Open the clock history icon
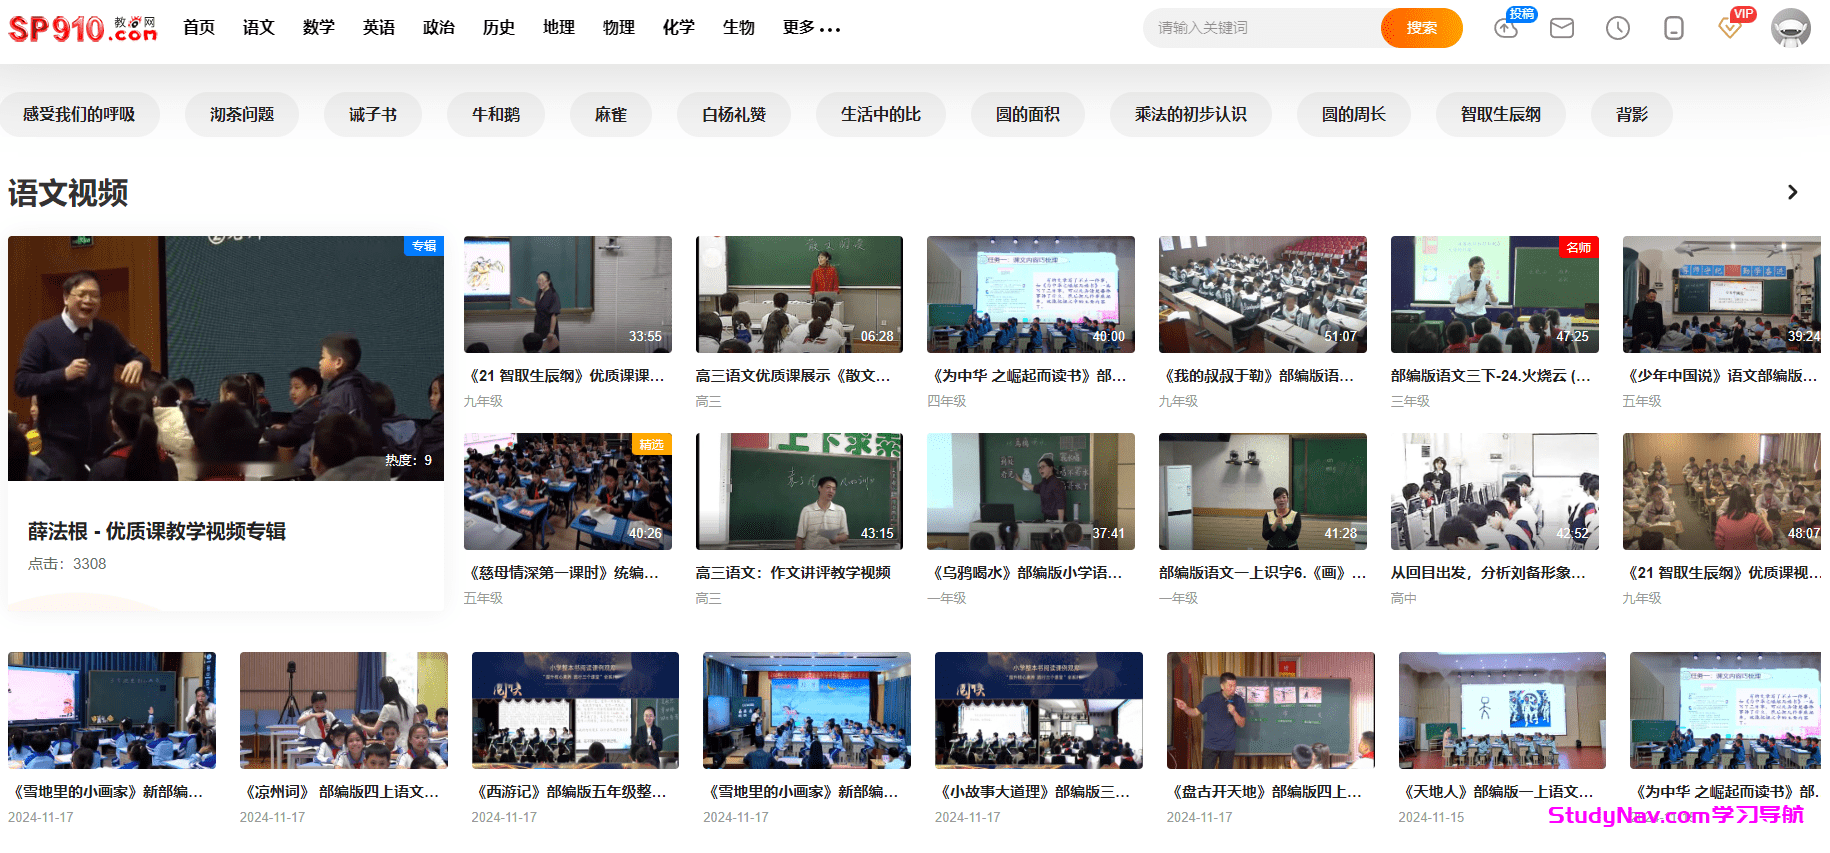Screen dimensions: 1830x853 click(1617, 28)
